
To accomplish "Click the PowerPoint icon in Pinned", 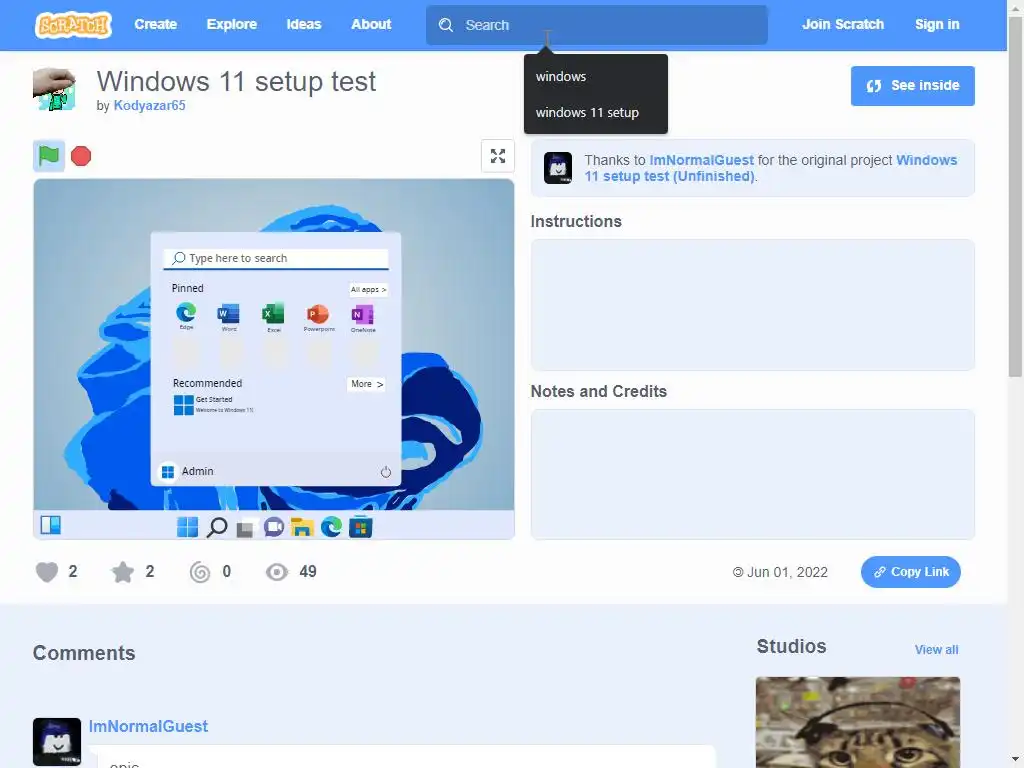I will (x=318, y=314).
